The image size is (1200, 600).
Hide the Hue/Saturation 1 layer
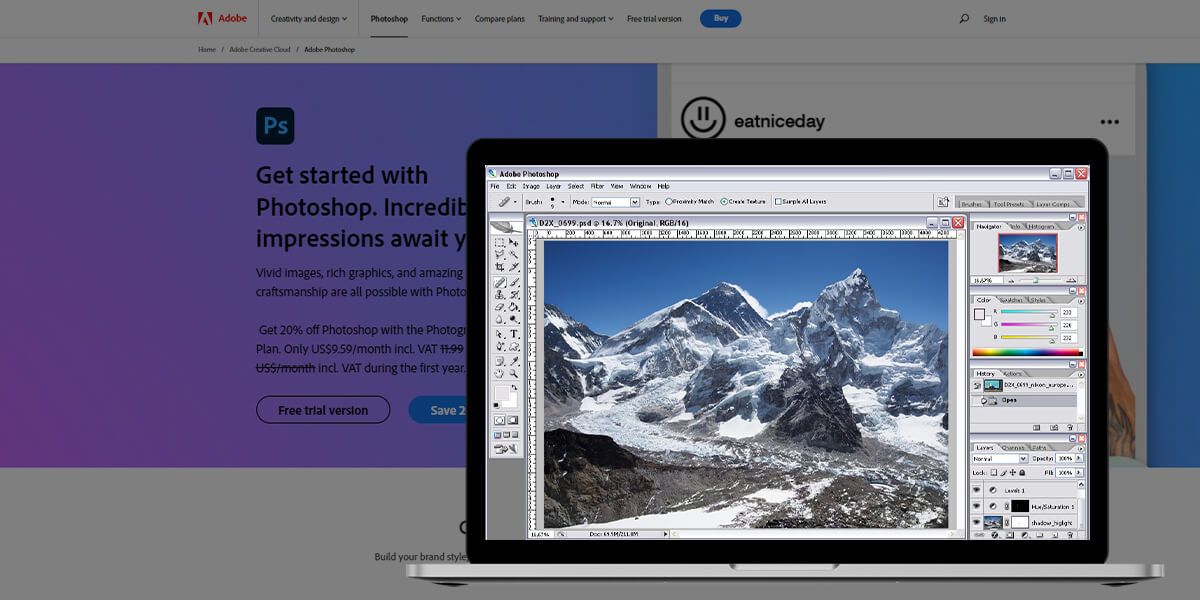click(976, 506)
